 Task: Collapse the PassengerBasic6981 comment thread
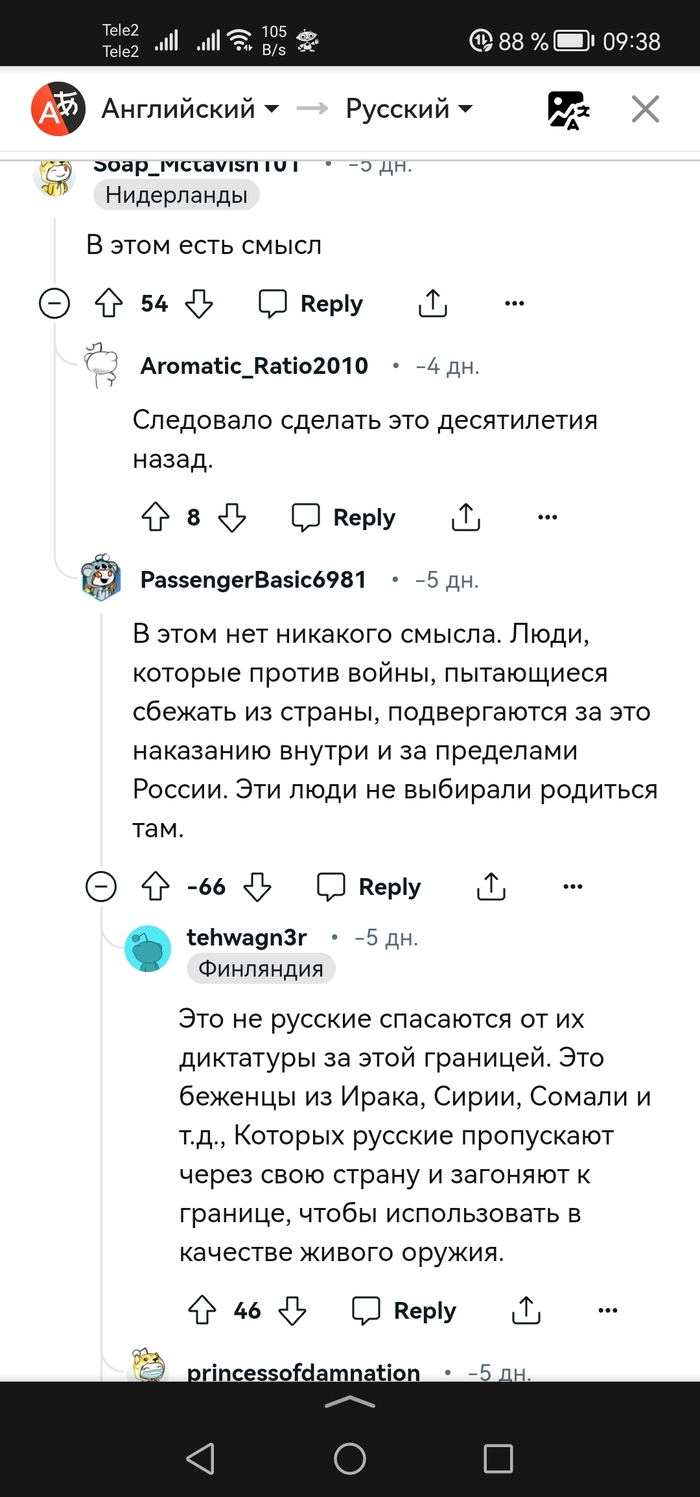[x=101, y=886]
